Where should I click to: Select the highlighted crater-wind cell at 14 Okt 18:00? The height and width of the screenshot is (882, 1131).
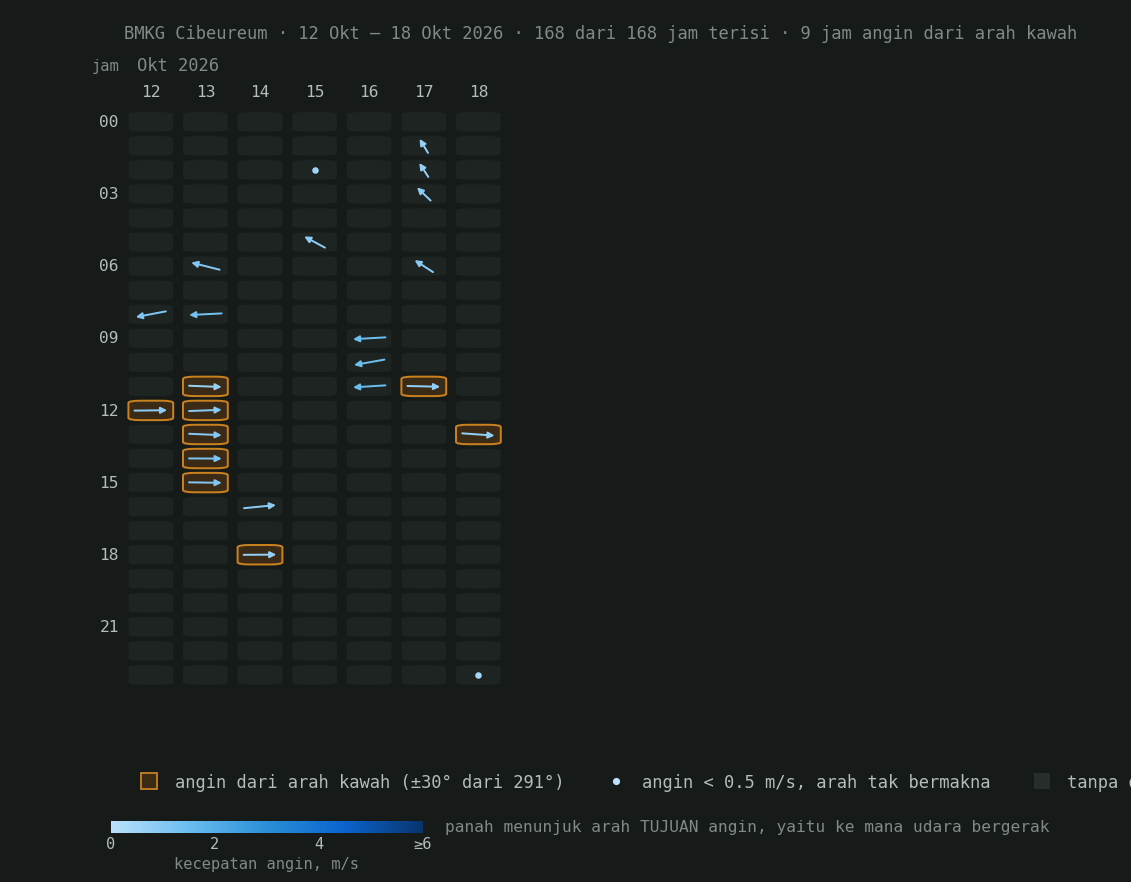point(260,555)
